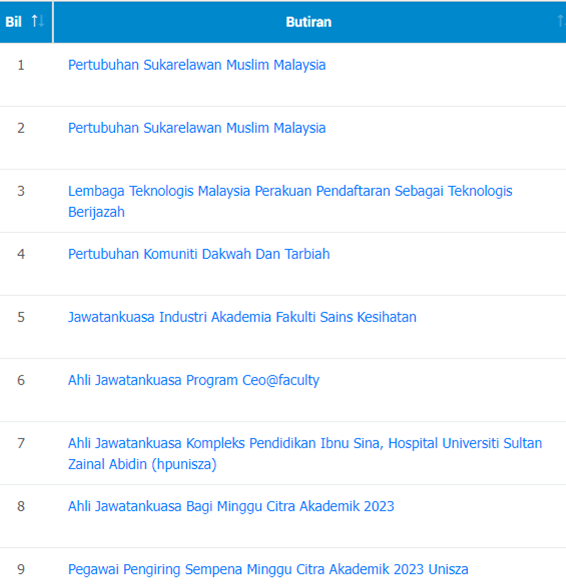The image size is (566, 585).
Task: Select row number 6 cell
Action: 21,380
